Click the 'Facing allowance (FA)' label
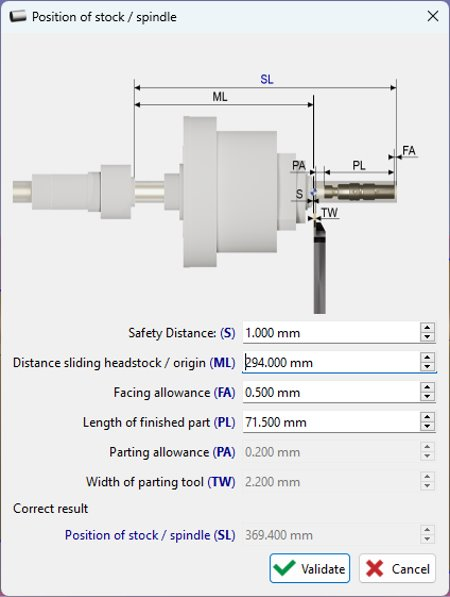Image resolution: width=450 pixels, height=597 pixels. click(x=174, y=393)
